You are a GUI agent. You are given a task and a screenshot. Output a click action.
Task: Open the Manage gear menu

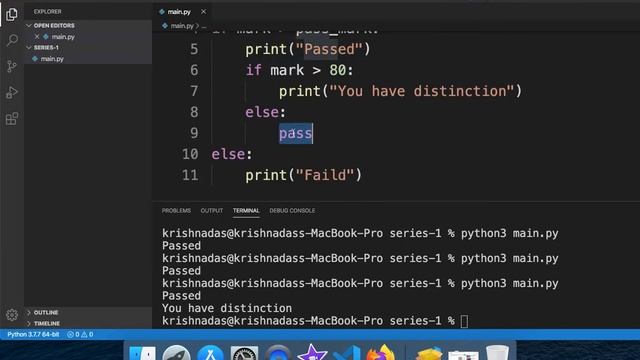(12, 315)
